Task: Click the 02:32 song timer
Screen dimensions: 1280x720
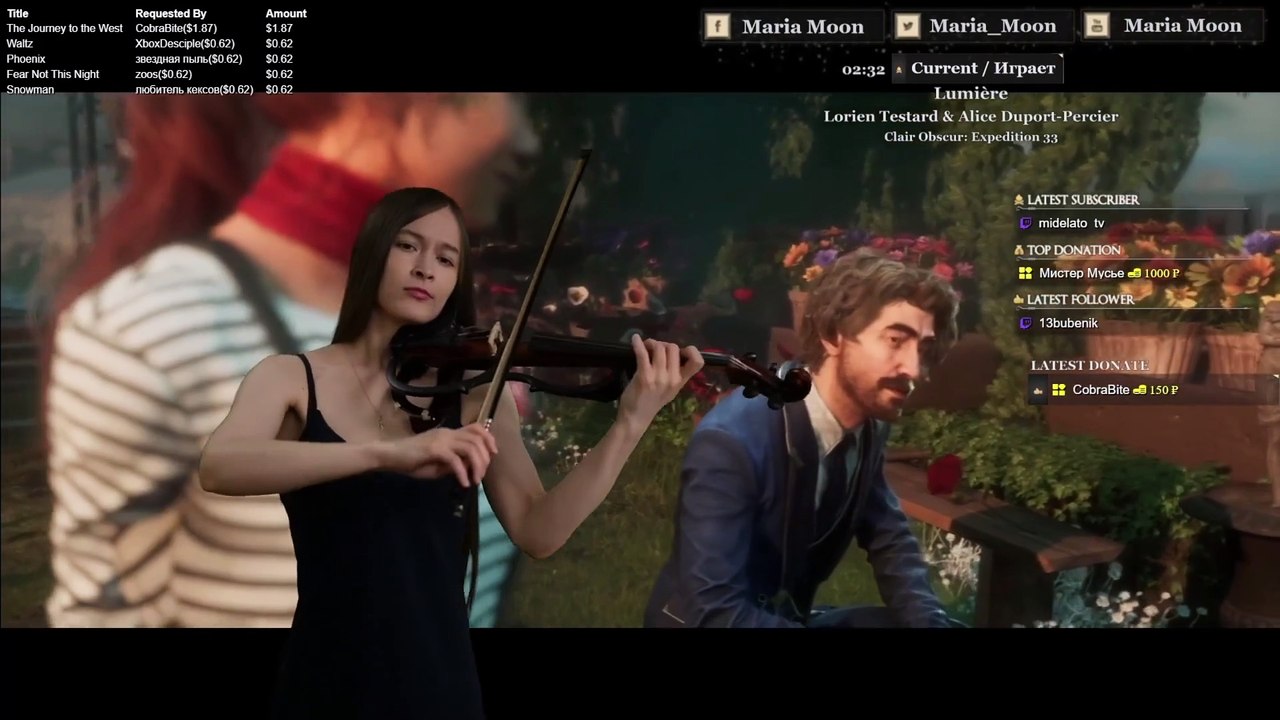Action: (x=863, y=69)
